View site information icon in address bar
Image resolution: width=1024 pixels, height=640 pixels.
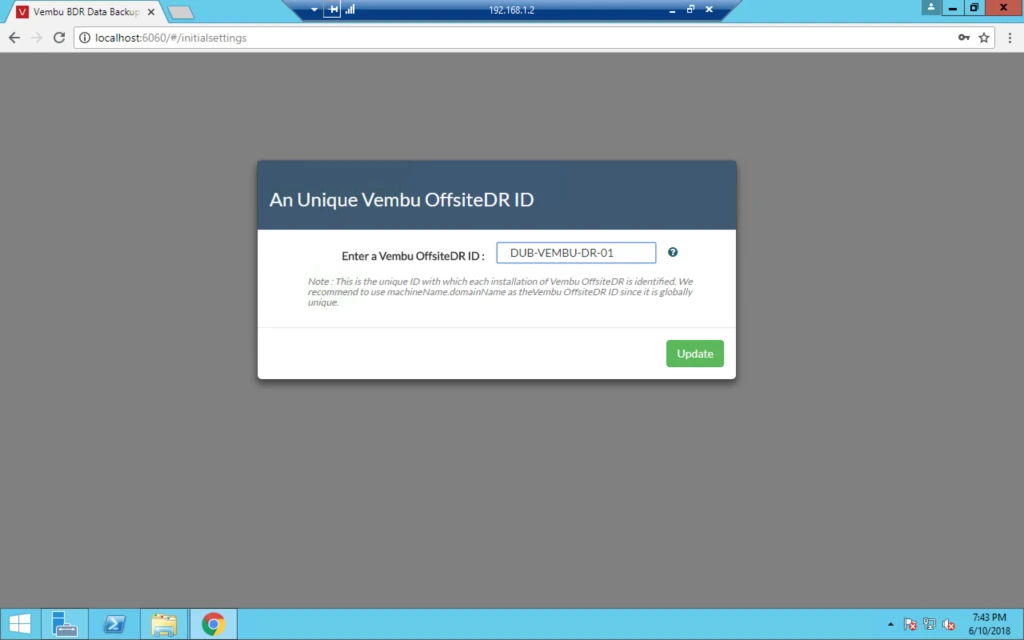84,38
